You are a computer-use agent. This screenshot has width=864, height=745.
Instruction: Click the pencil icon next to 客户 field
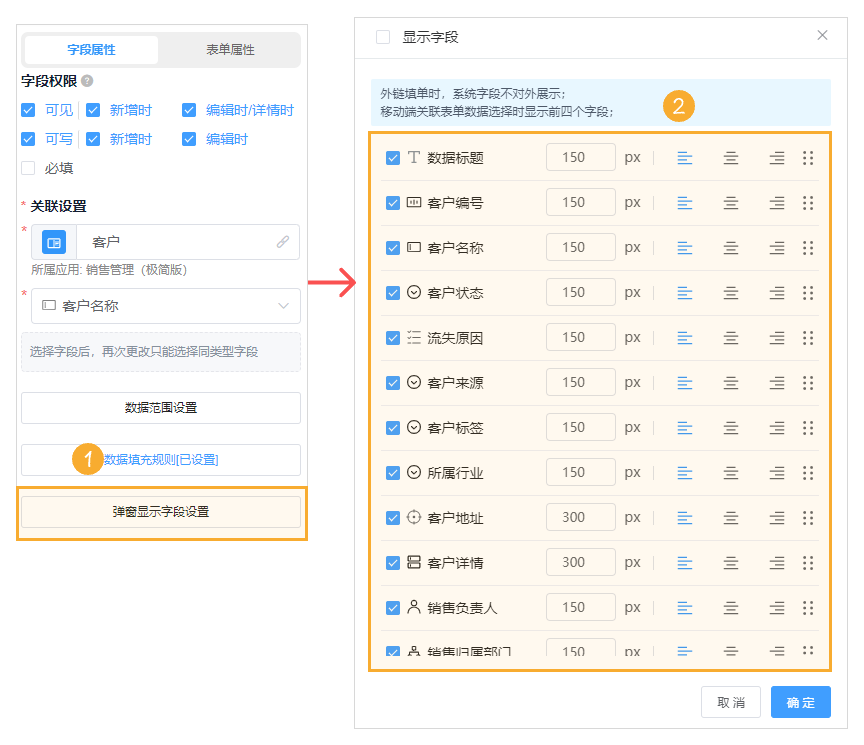[283, 241]
